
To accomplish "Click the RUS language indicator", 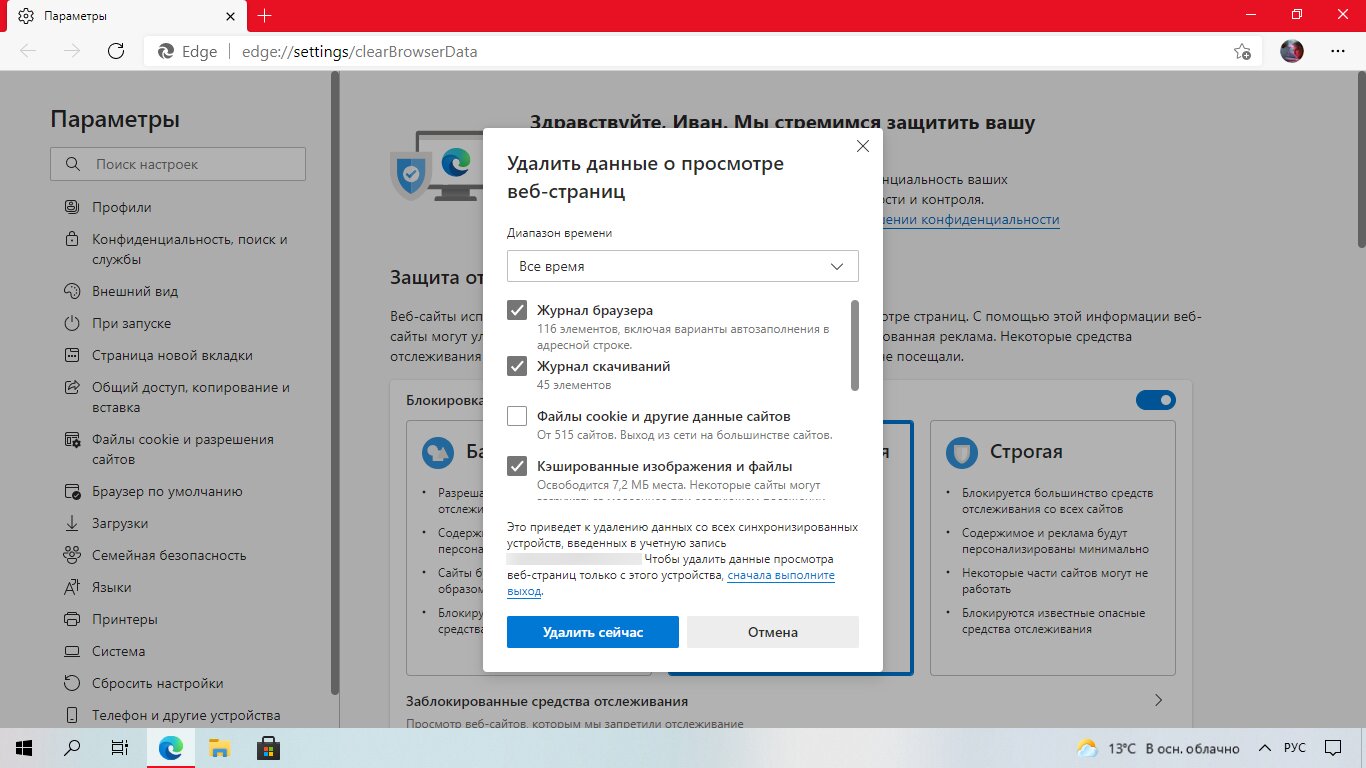I will (1295, 748).
